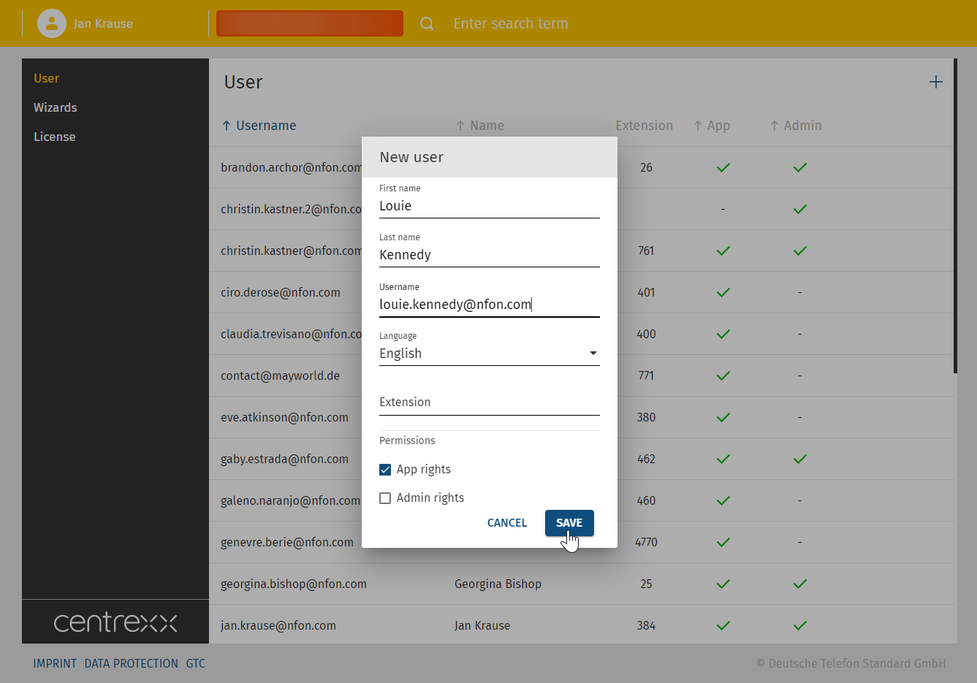Select georgina.bishop@nfon.com username
Screen dimensions: 977x683
(x=293, y=584)
